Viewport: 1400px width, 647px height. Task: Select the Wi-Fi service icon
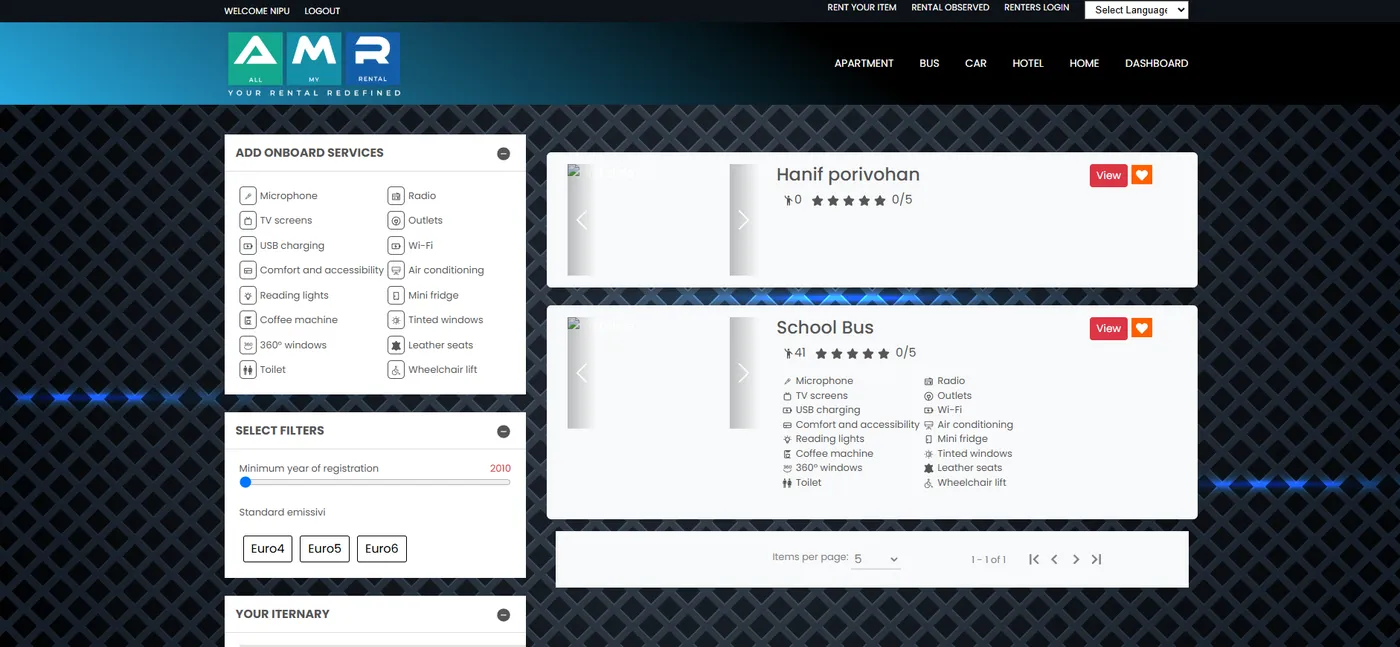(396, 246)
